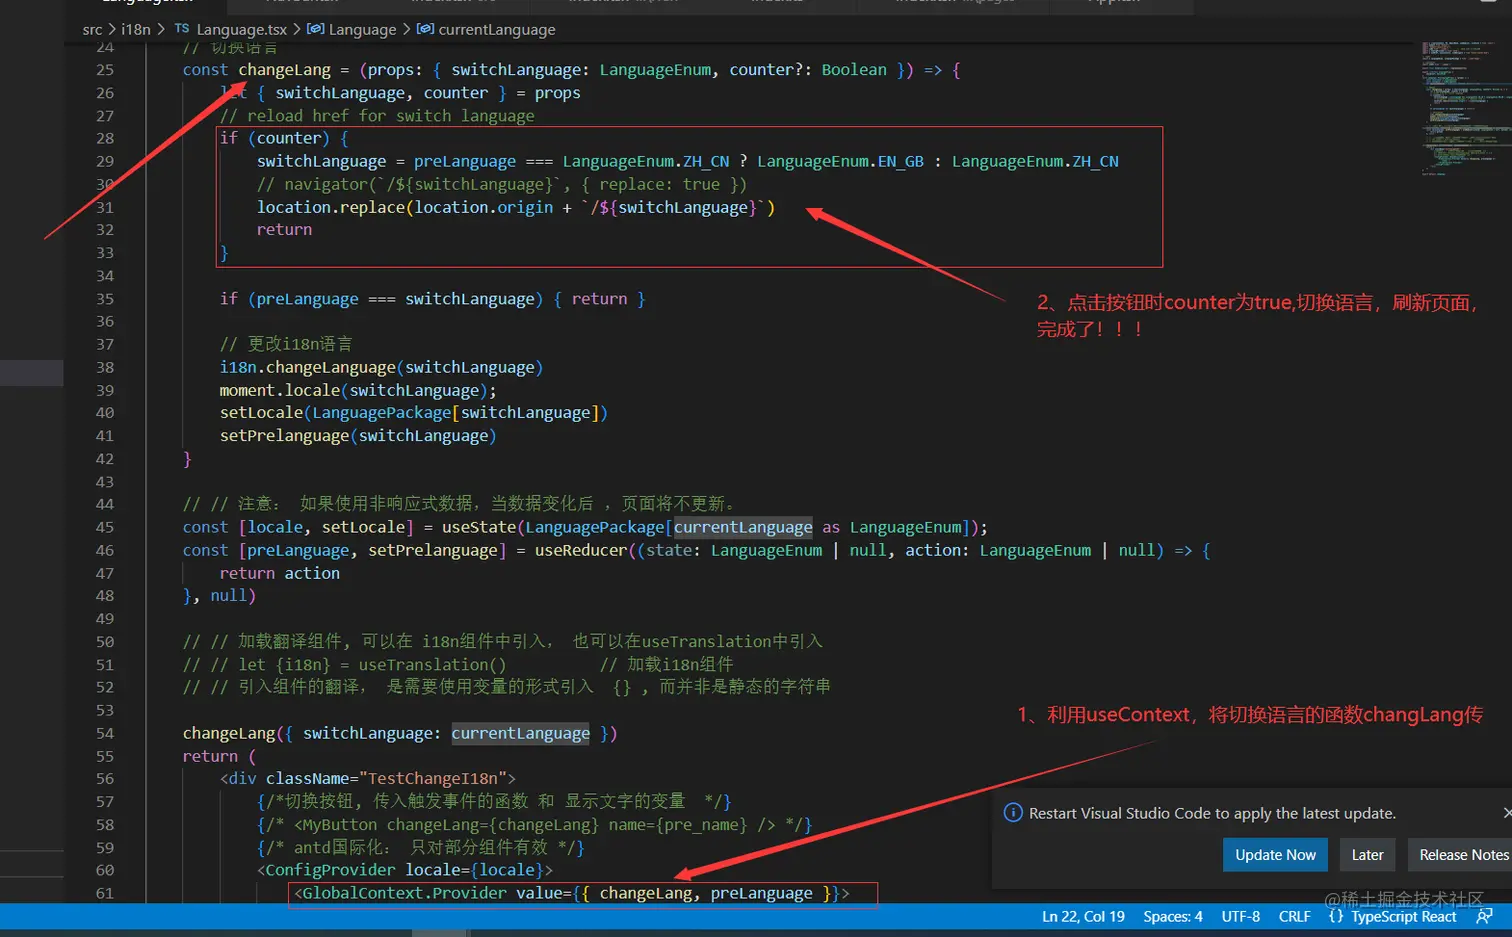1512x937 pixels.
Task: Click the curly braces icon in status bar
Action: 1336,916
